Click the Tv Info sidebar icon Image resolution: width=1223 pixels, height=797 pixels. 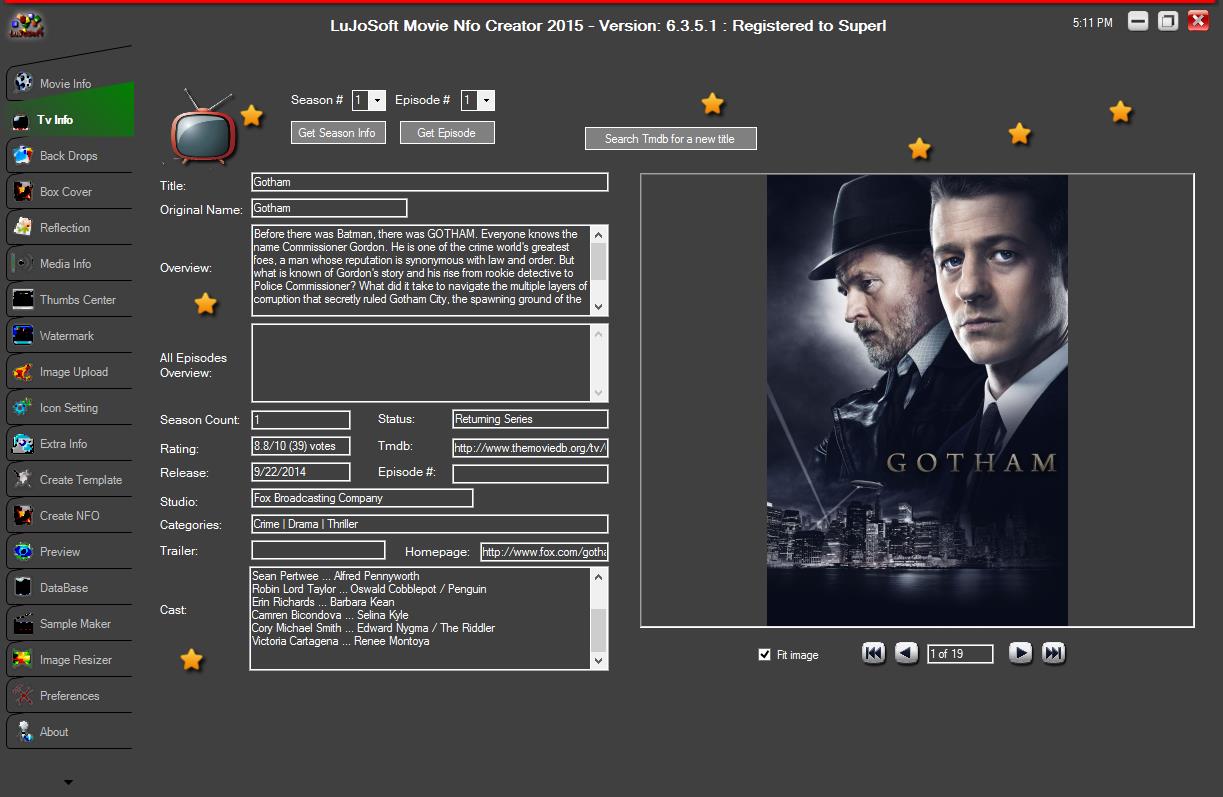pyautogui.click(x=22, y=120)
